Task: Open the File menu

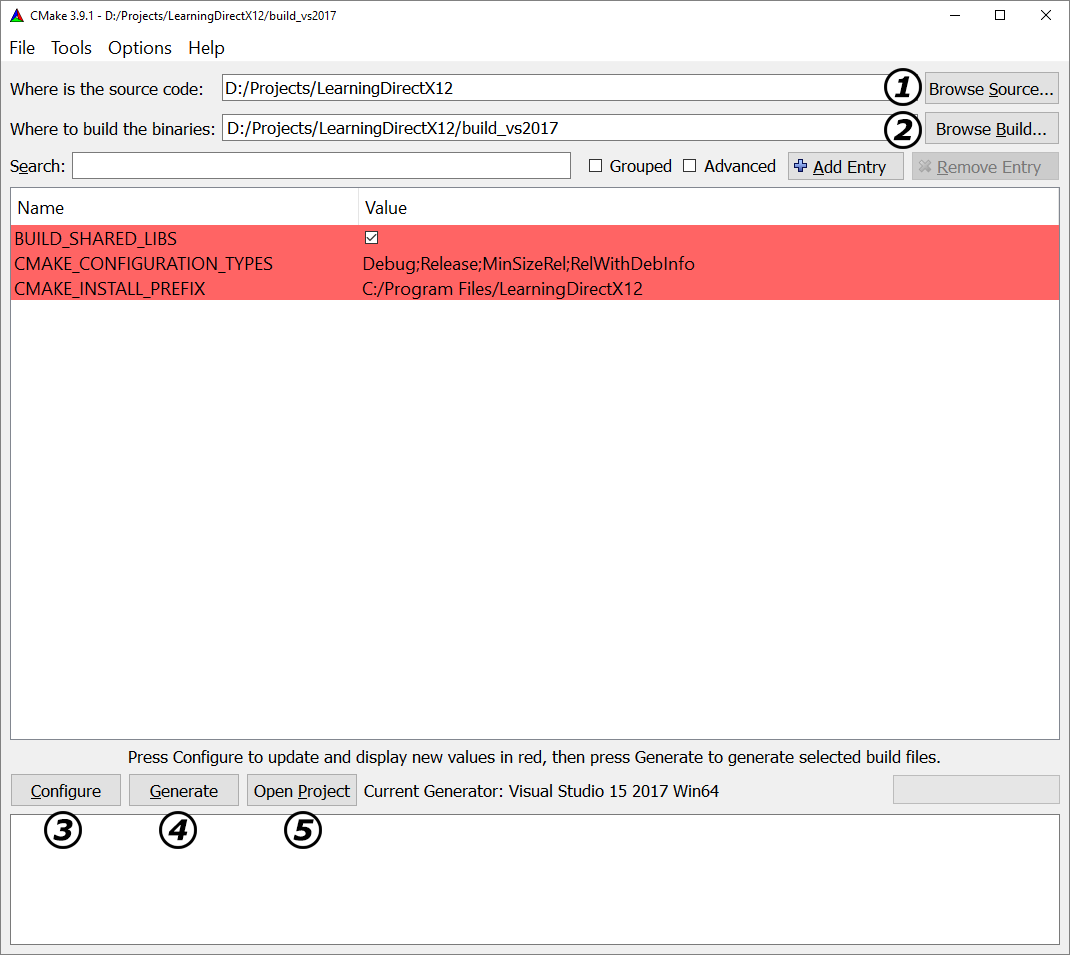Action: click(x=22, y=48)
